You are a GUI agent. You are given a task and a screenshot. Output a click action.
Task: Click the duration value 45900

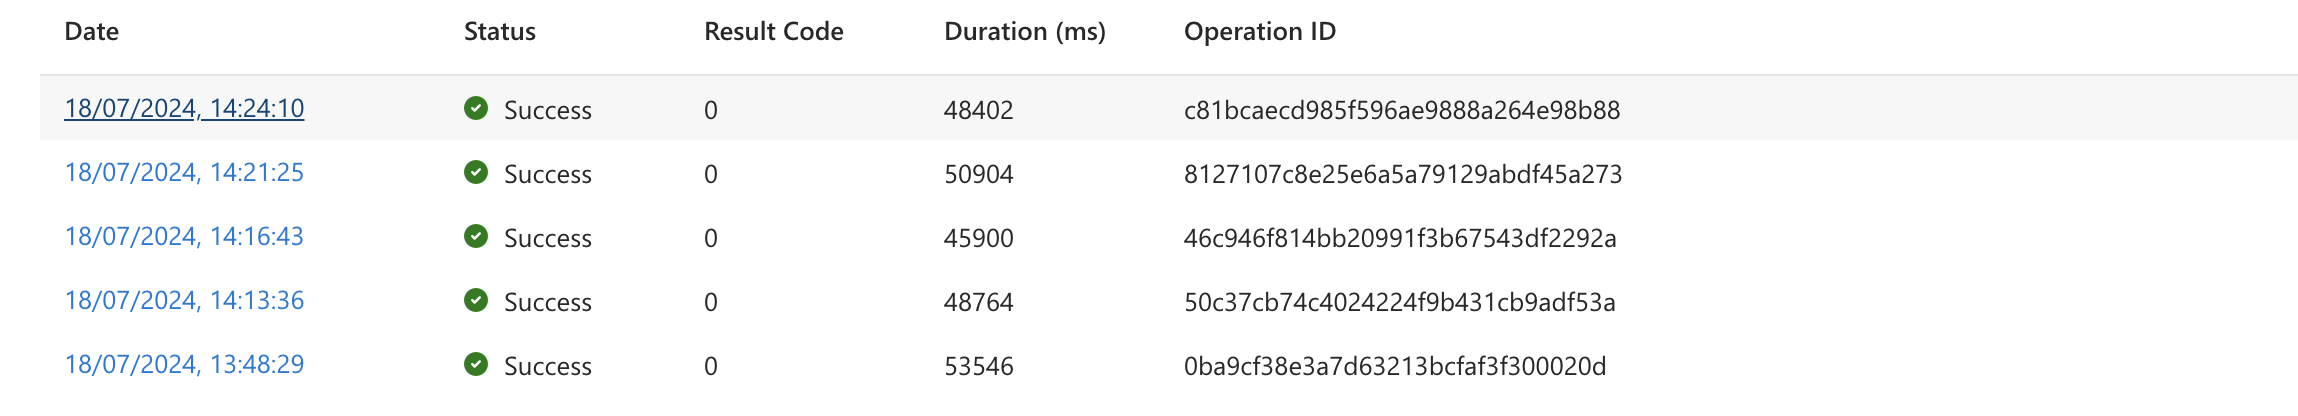979,238
